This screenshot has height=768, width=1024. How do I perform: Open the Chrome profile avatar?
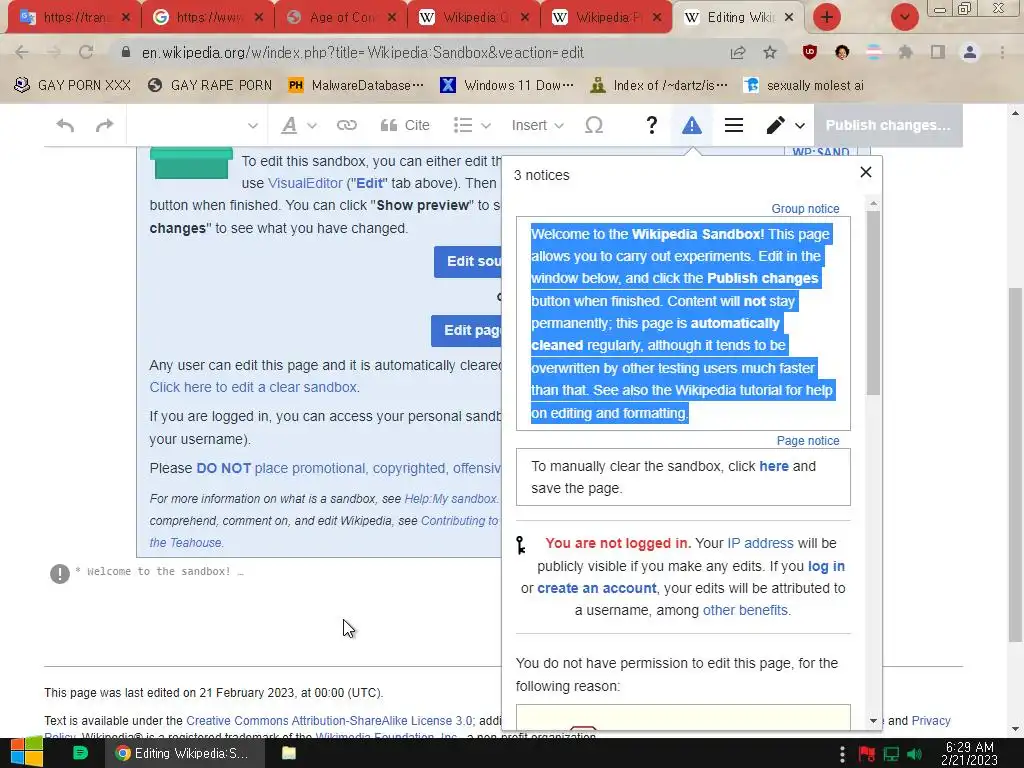(x=970, y=52)
